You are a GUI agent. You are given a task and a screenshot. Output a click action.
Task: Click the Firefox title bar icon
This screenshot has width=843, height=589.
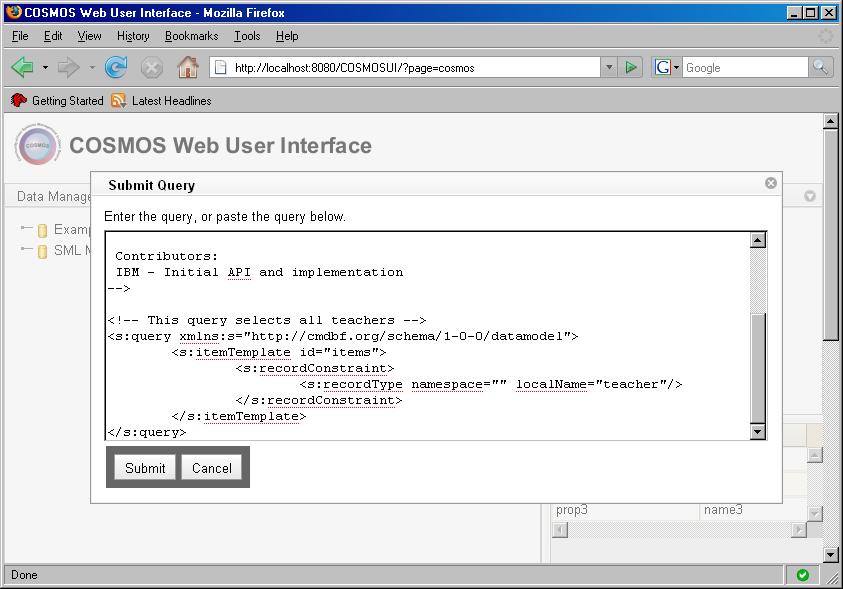[13, 12]
